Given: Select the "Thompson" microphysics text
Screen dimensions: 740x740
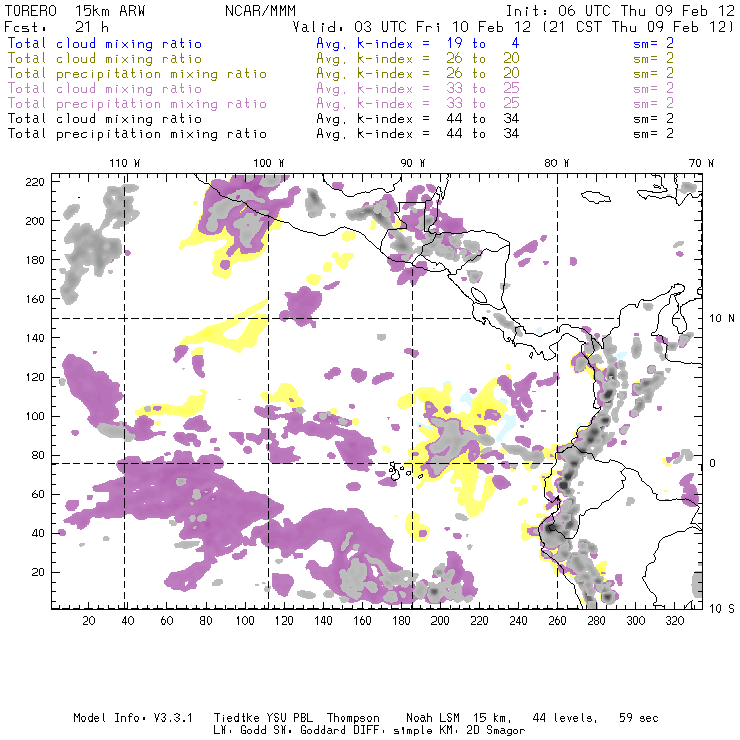Looking at the screenshot, I should click(353, 718).
